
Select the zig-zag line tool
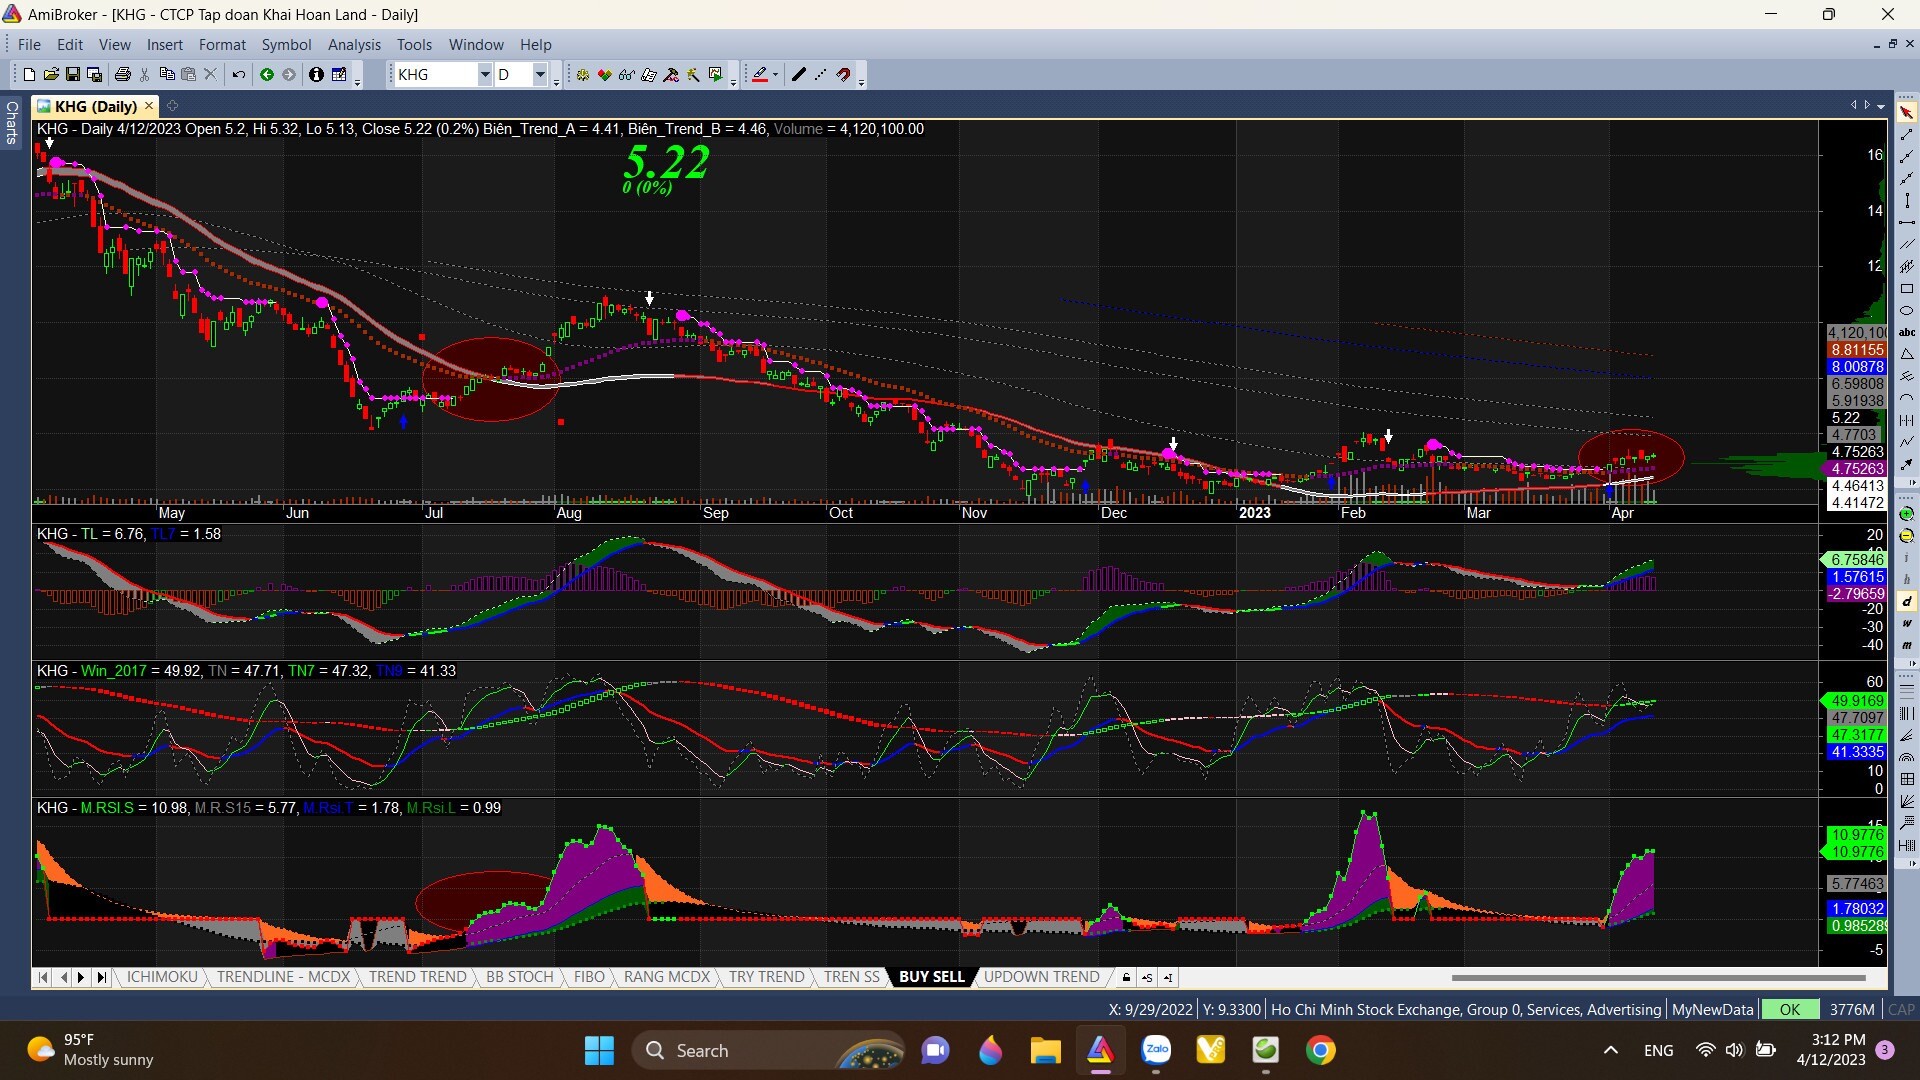(1906, 441)
